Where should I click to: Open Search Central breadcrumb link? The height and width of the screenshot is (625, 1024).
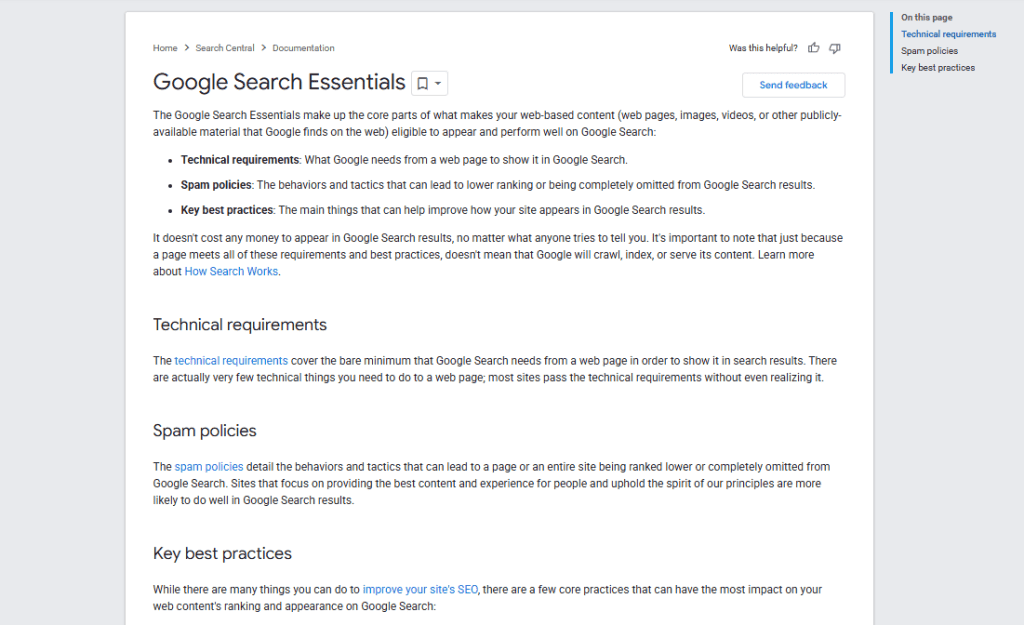[x=224, y=48]
